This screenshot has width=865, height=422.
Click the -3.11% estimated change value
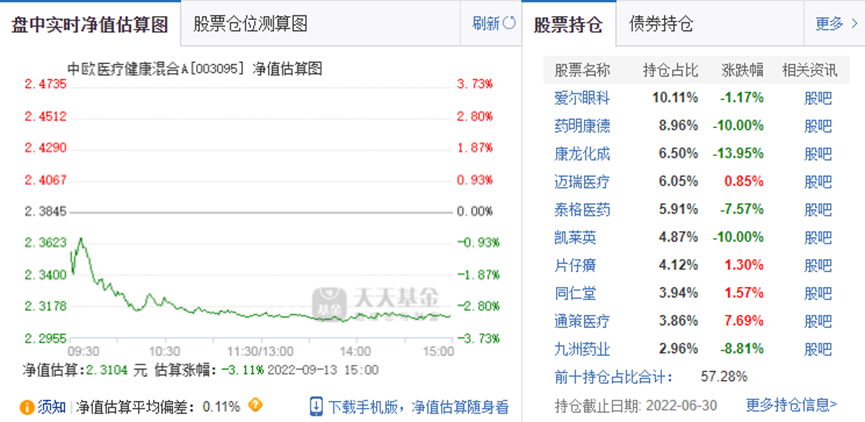(x=243, y=369)
